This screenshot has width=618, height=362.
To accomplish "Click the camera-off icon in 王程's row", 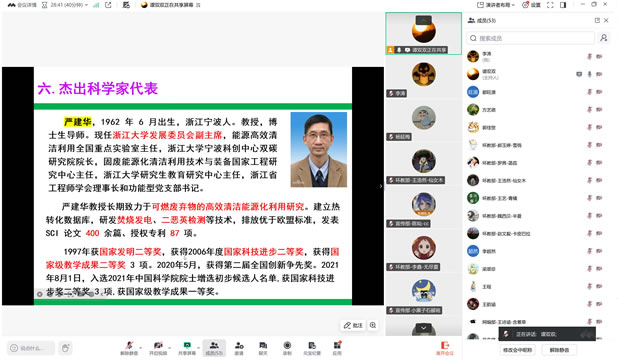I will (x=599, y=286).
